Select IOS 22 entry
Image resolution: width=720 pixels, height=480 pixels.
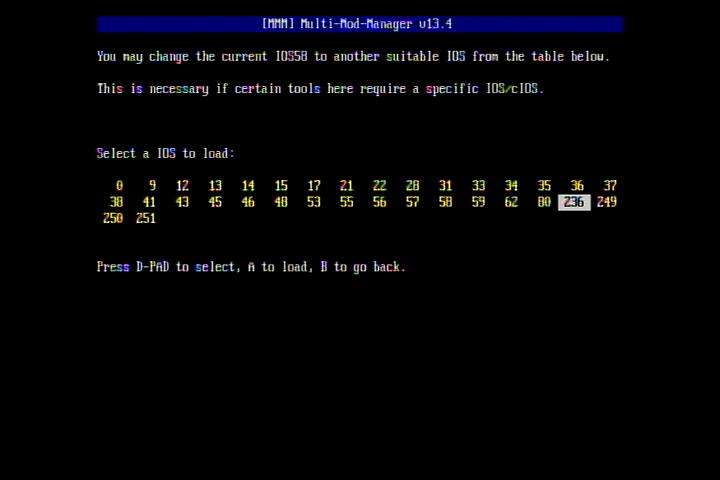(x=380, y=186)
